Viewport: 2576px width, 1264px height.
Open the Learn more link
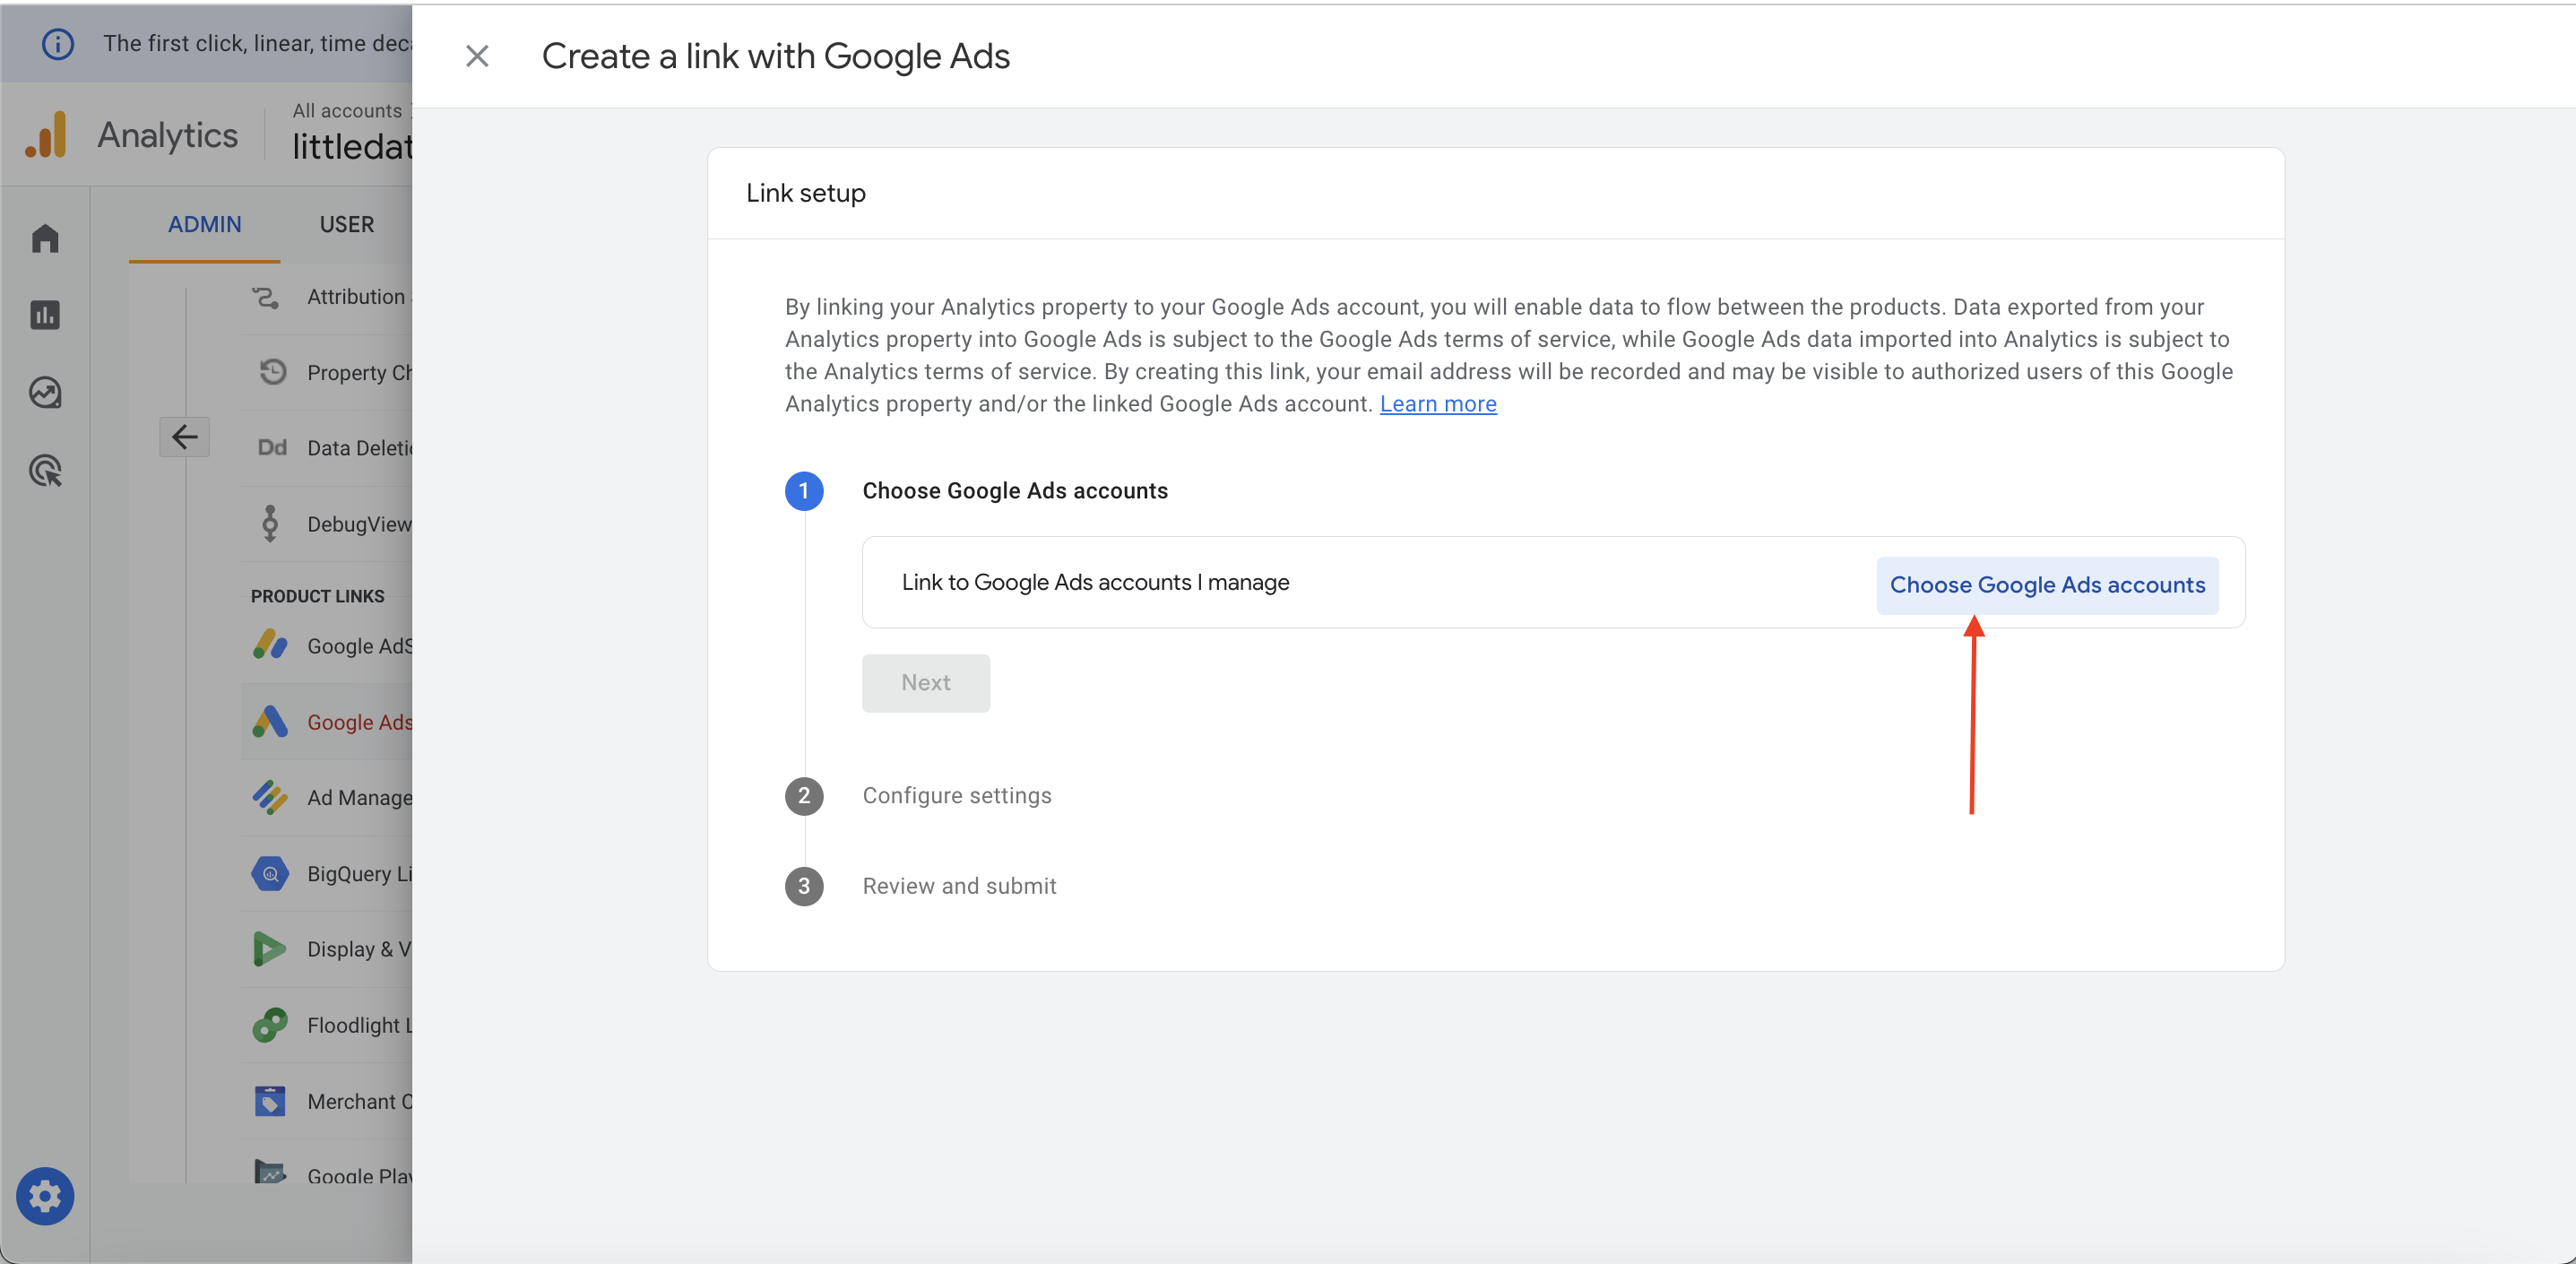click(x=1437, y=403)
